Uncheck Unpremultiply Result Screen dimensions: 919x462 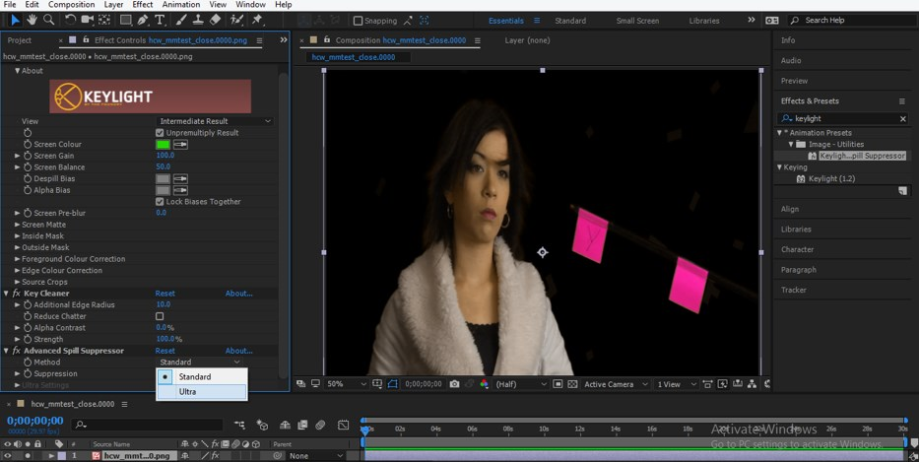click(159, 133)
